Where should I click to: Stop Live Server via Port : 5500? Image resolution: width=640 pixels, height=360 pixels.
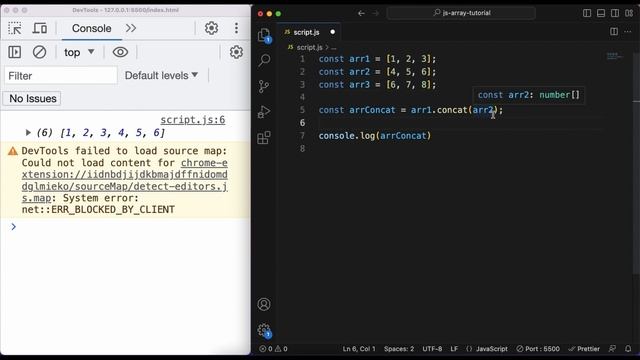[538, 349]
